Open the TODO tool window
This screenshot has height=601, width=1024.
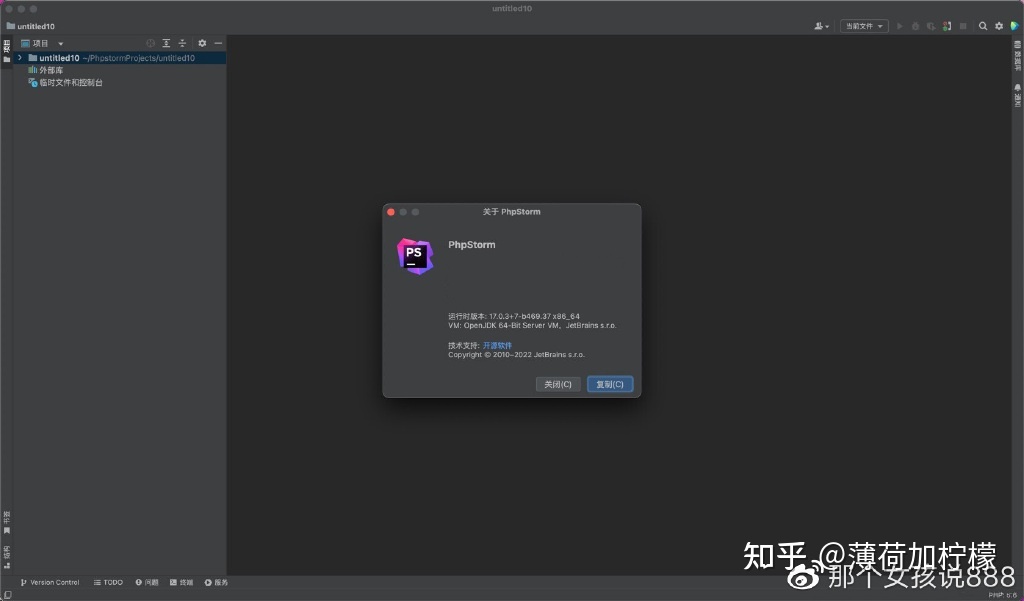[108, 582]
